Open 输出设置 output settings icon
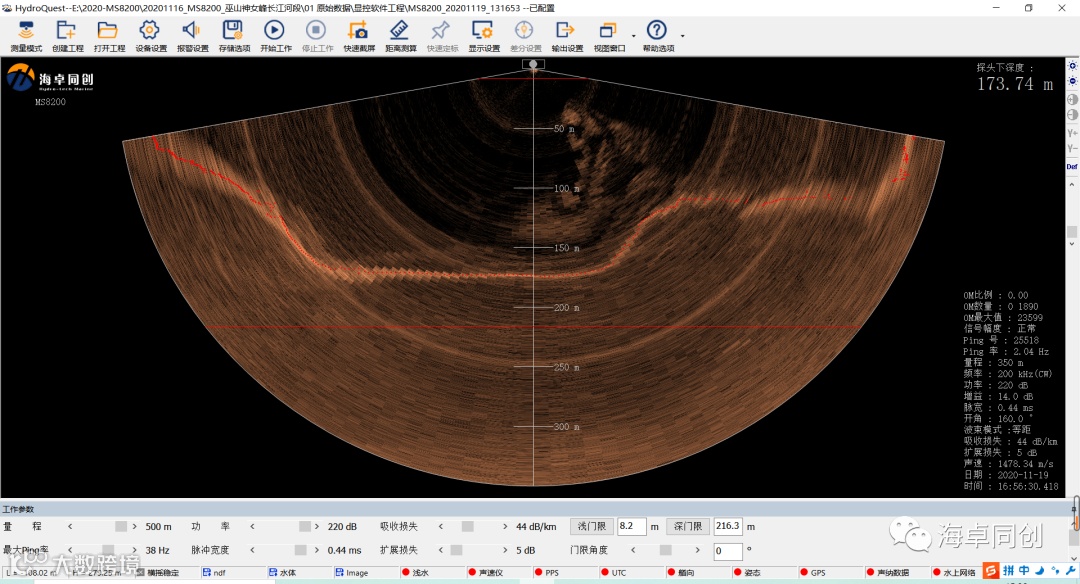This screenshot has height=584, width=1080. pyautogui.click(x=565, y=31)
